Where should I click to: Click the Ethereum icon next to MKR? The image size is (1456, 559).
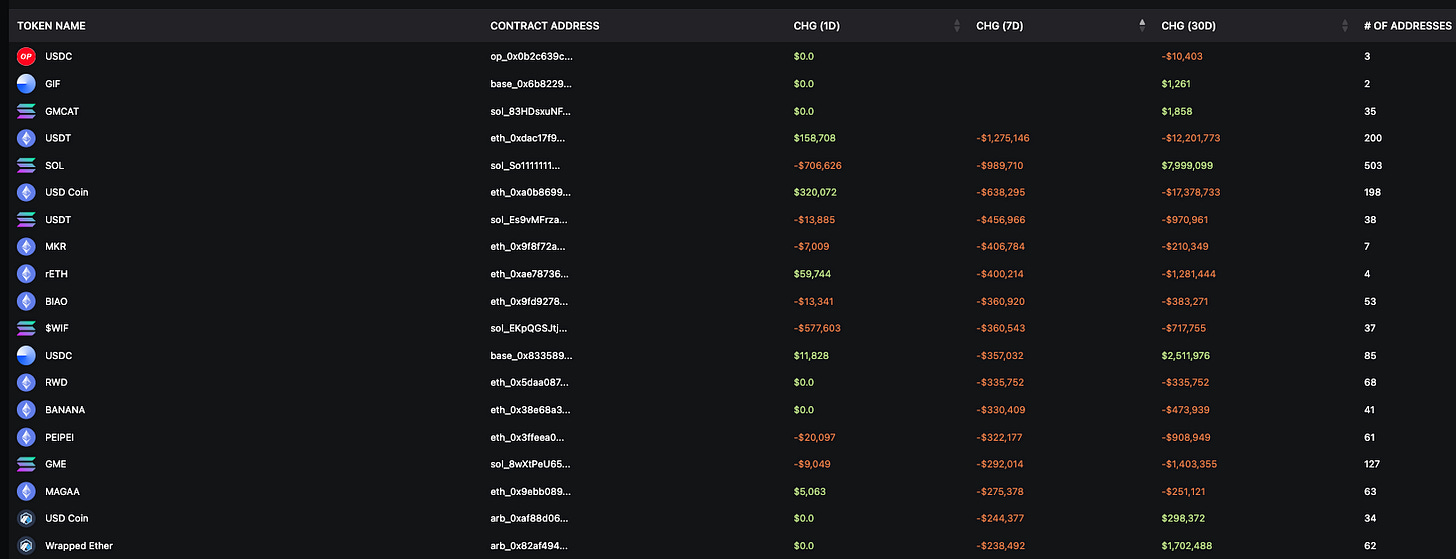click(26, 246)
